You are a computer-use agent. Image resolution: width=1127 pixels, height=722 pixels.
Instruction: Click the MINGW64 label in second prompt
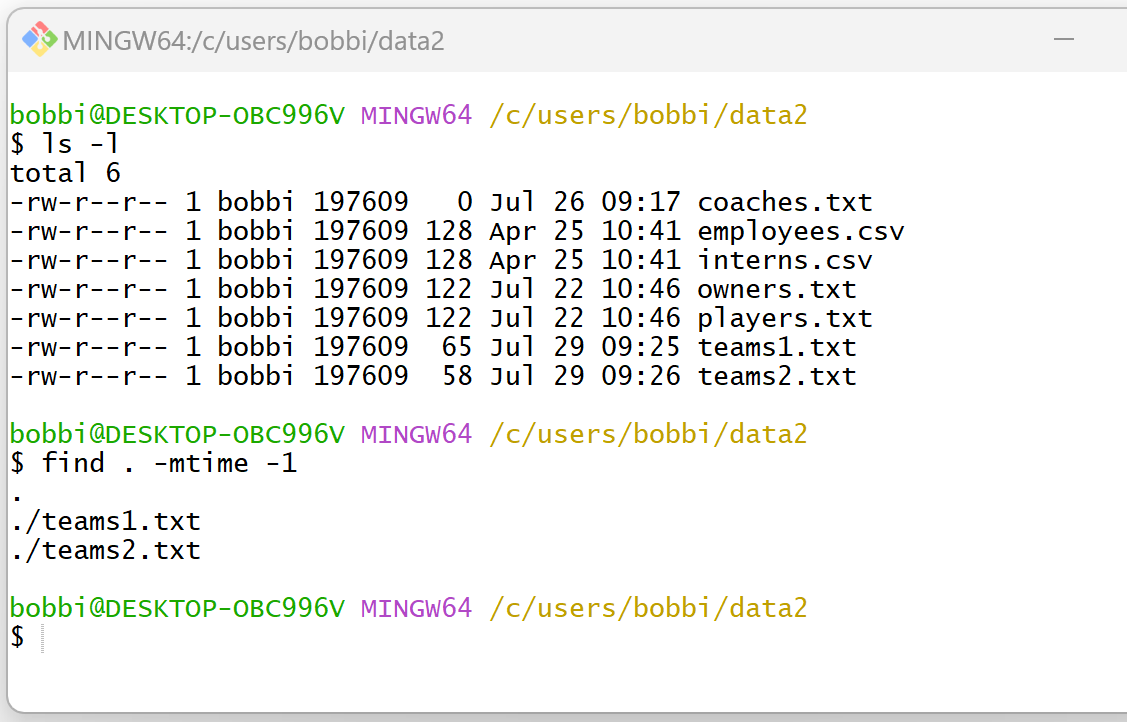tap(416, 434)
